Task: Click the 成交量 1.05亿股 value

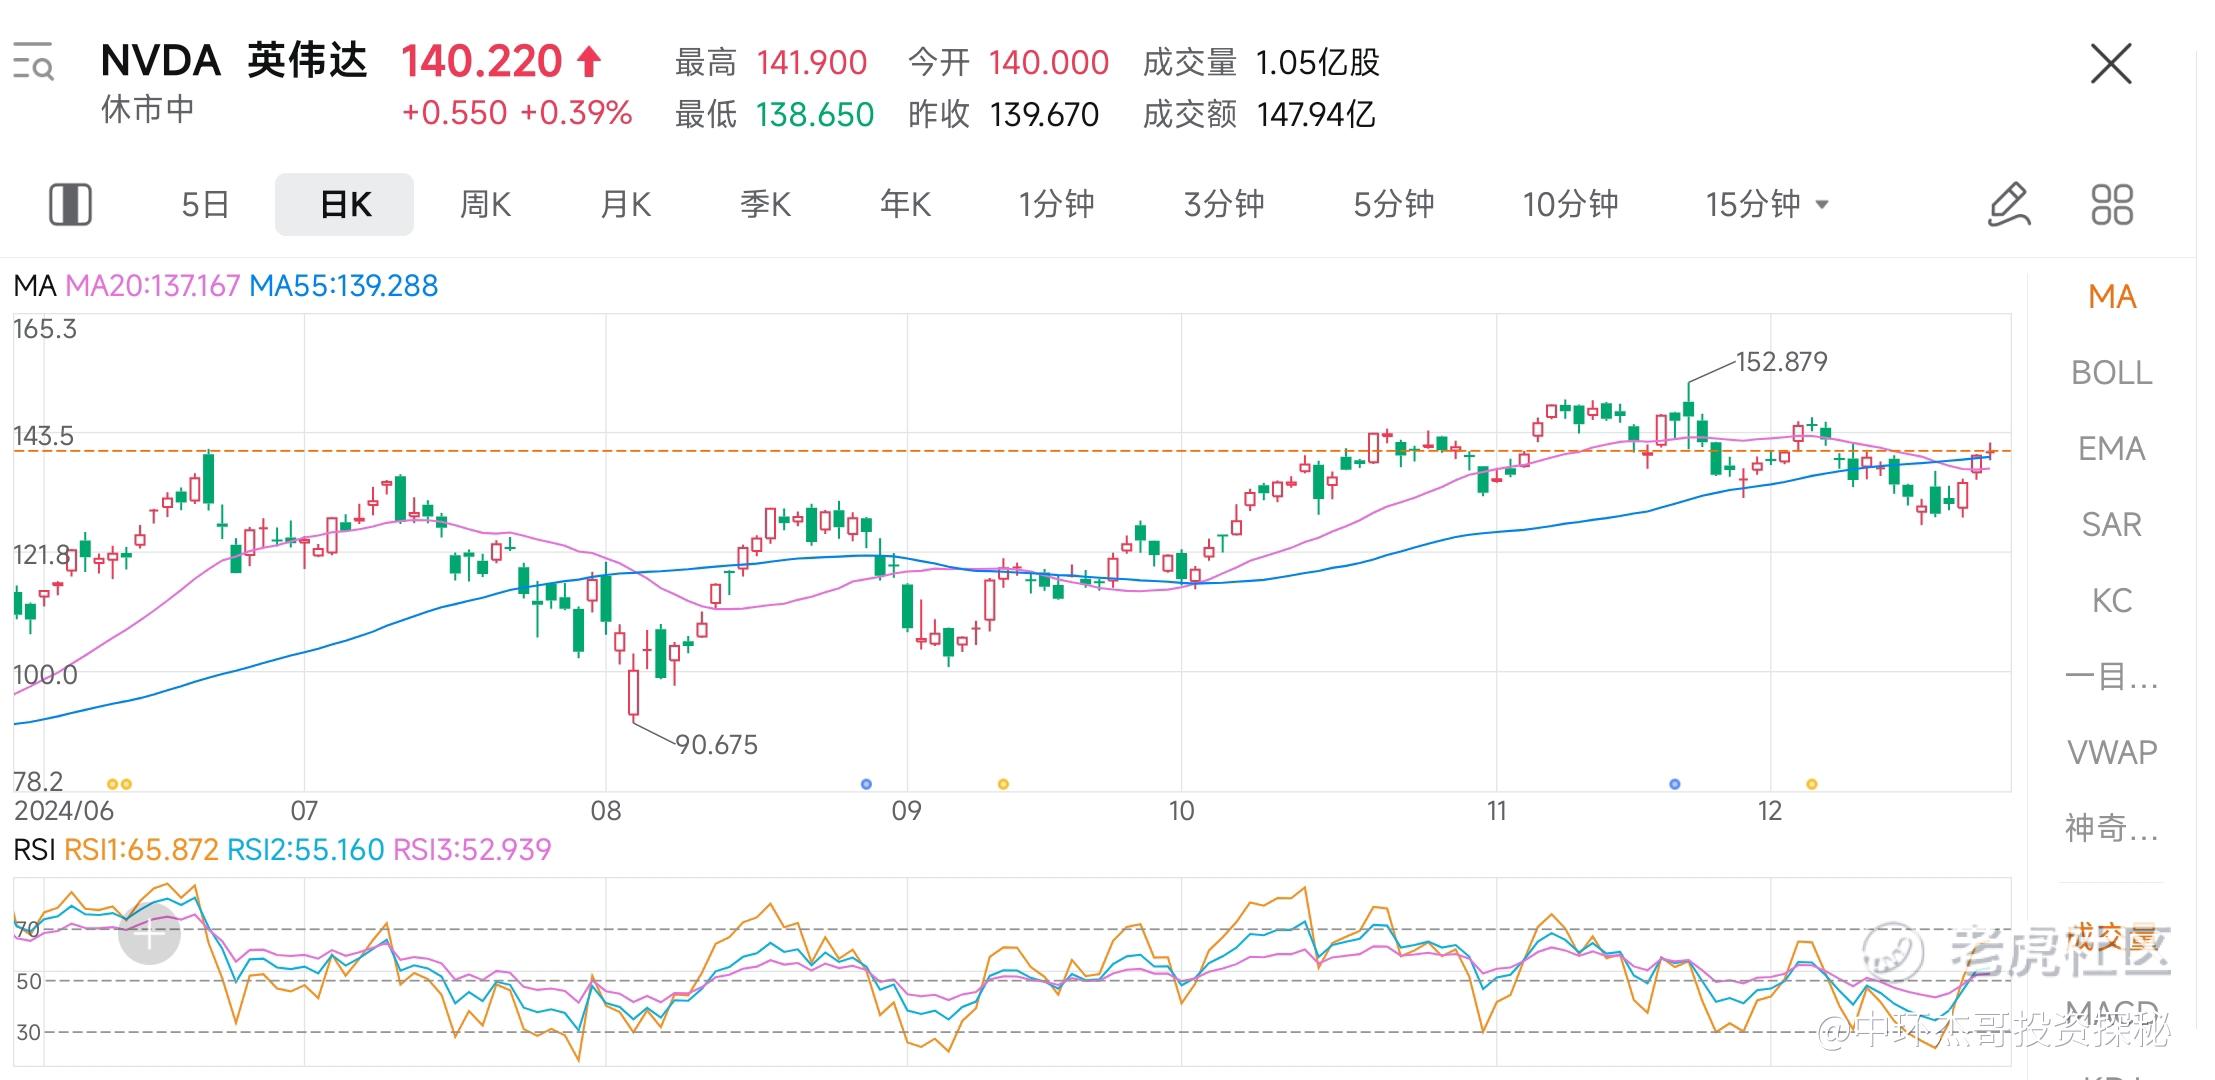Action: pos(1318,63)
